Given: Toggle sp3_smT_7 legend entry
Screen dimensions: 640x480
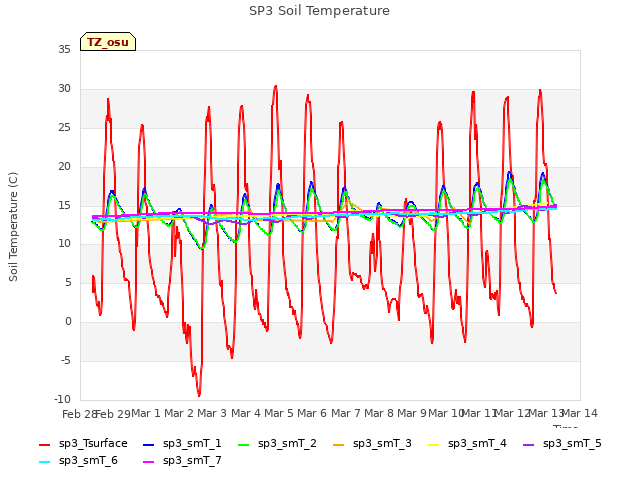Looking at the screenshot, I should [x=182, y=461].
